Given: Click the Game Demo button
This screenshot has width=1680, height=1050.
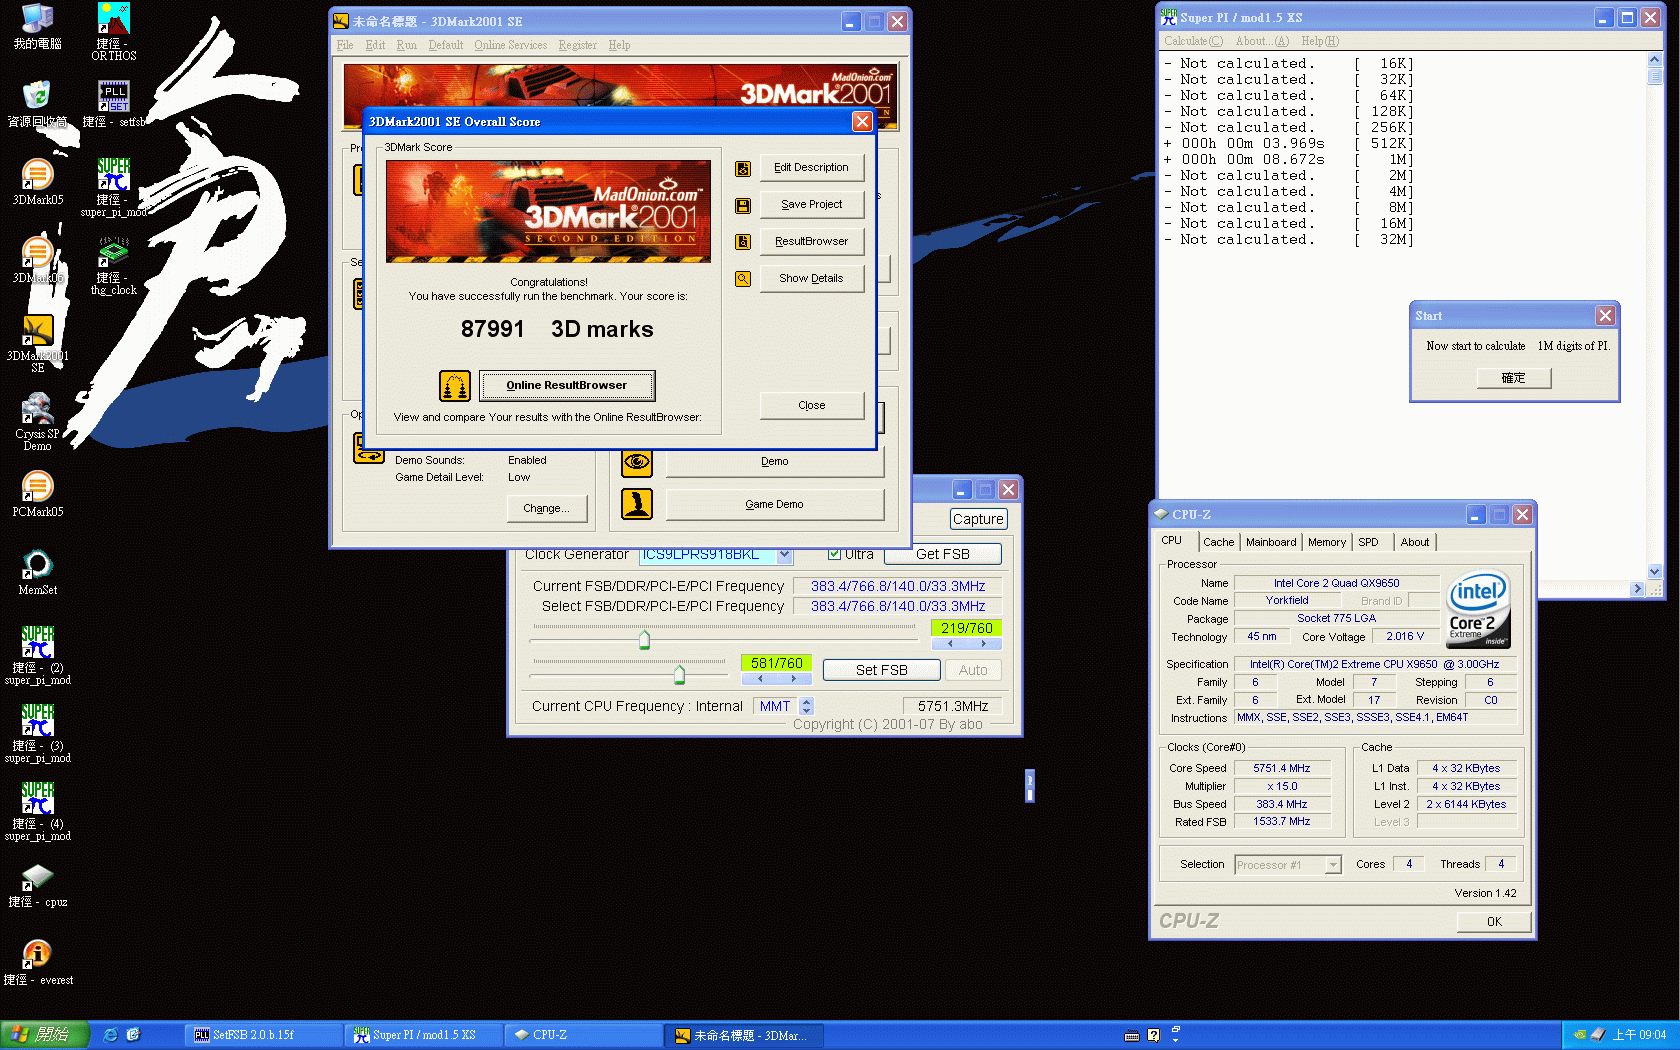Looking at the screenshot, I should [774, 505].
